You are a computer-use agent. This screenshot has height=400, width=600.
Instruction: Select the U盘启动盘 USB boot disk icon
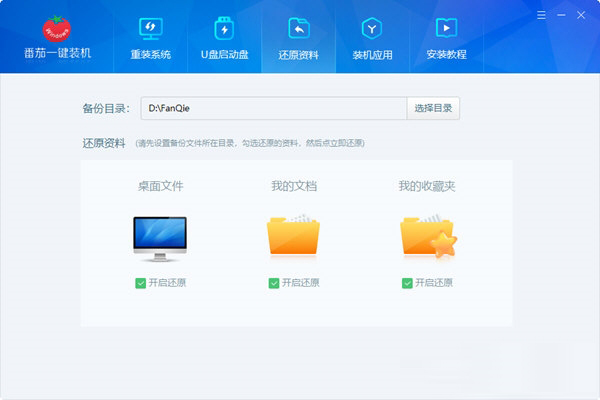coord(224,27)
